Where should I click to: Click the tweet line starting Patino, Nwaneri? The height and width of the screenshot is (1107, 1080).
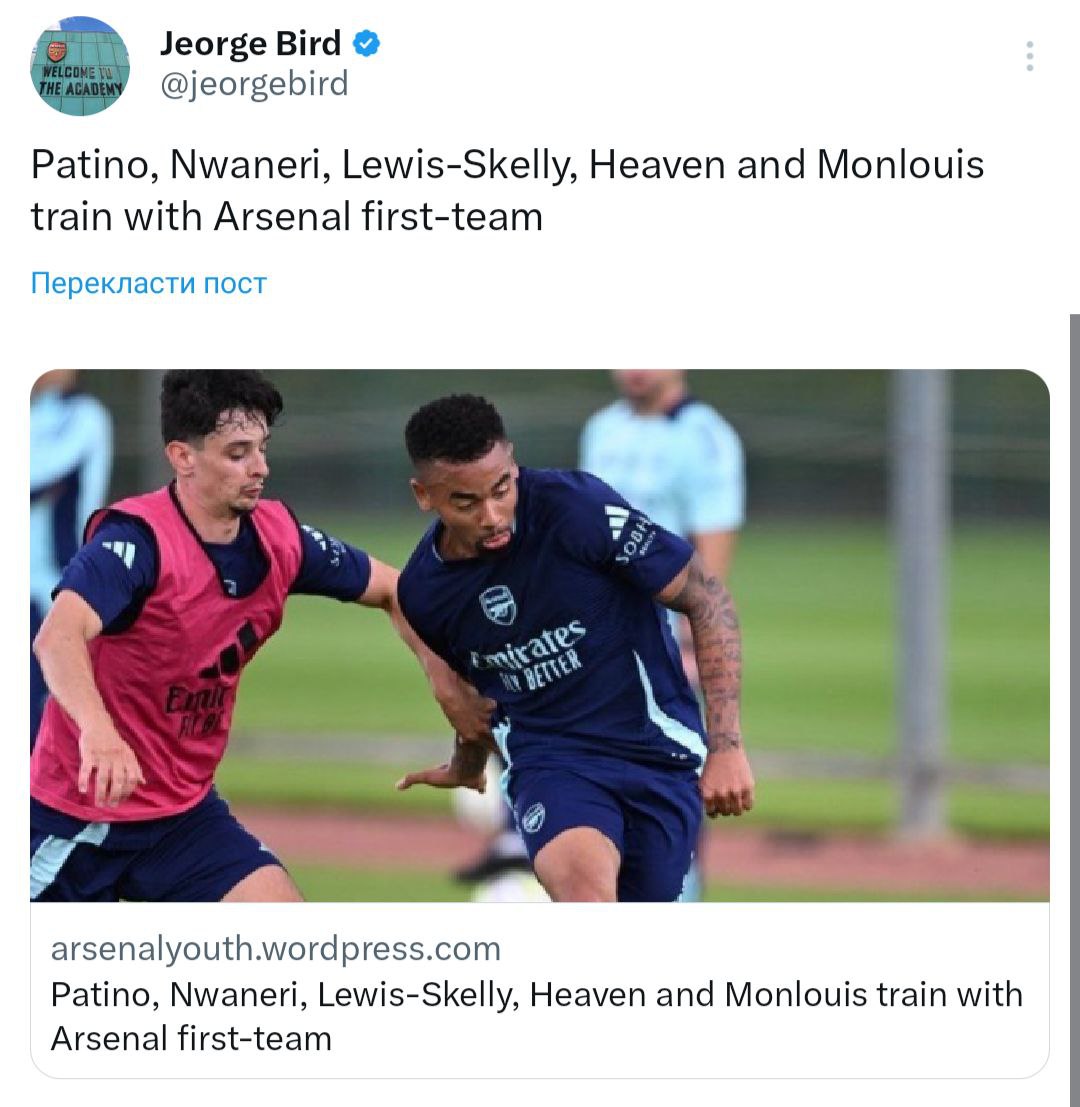tap(507, 166)
